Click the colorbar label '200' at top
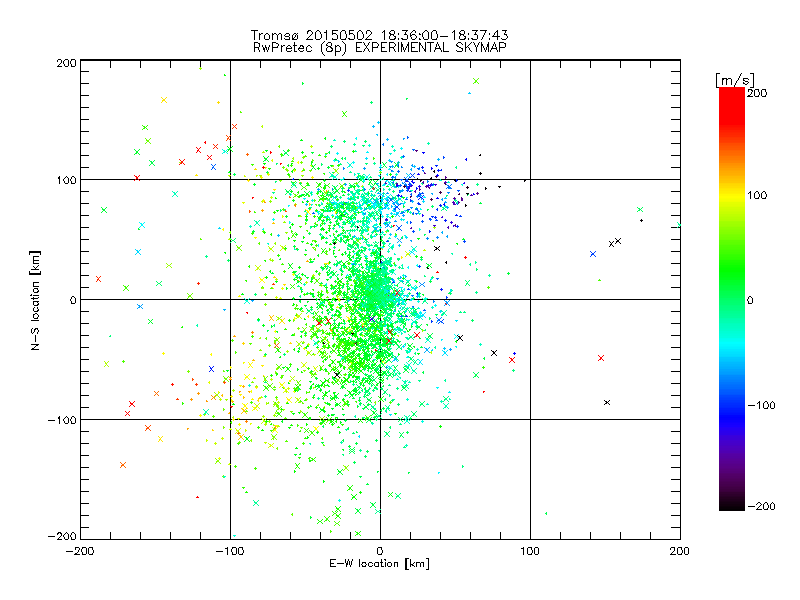 click(x=757, y=93)
